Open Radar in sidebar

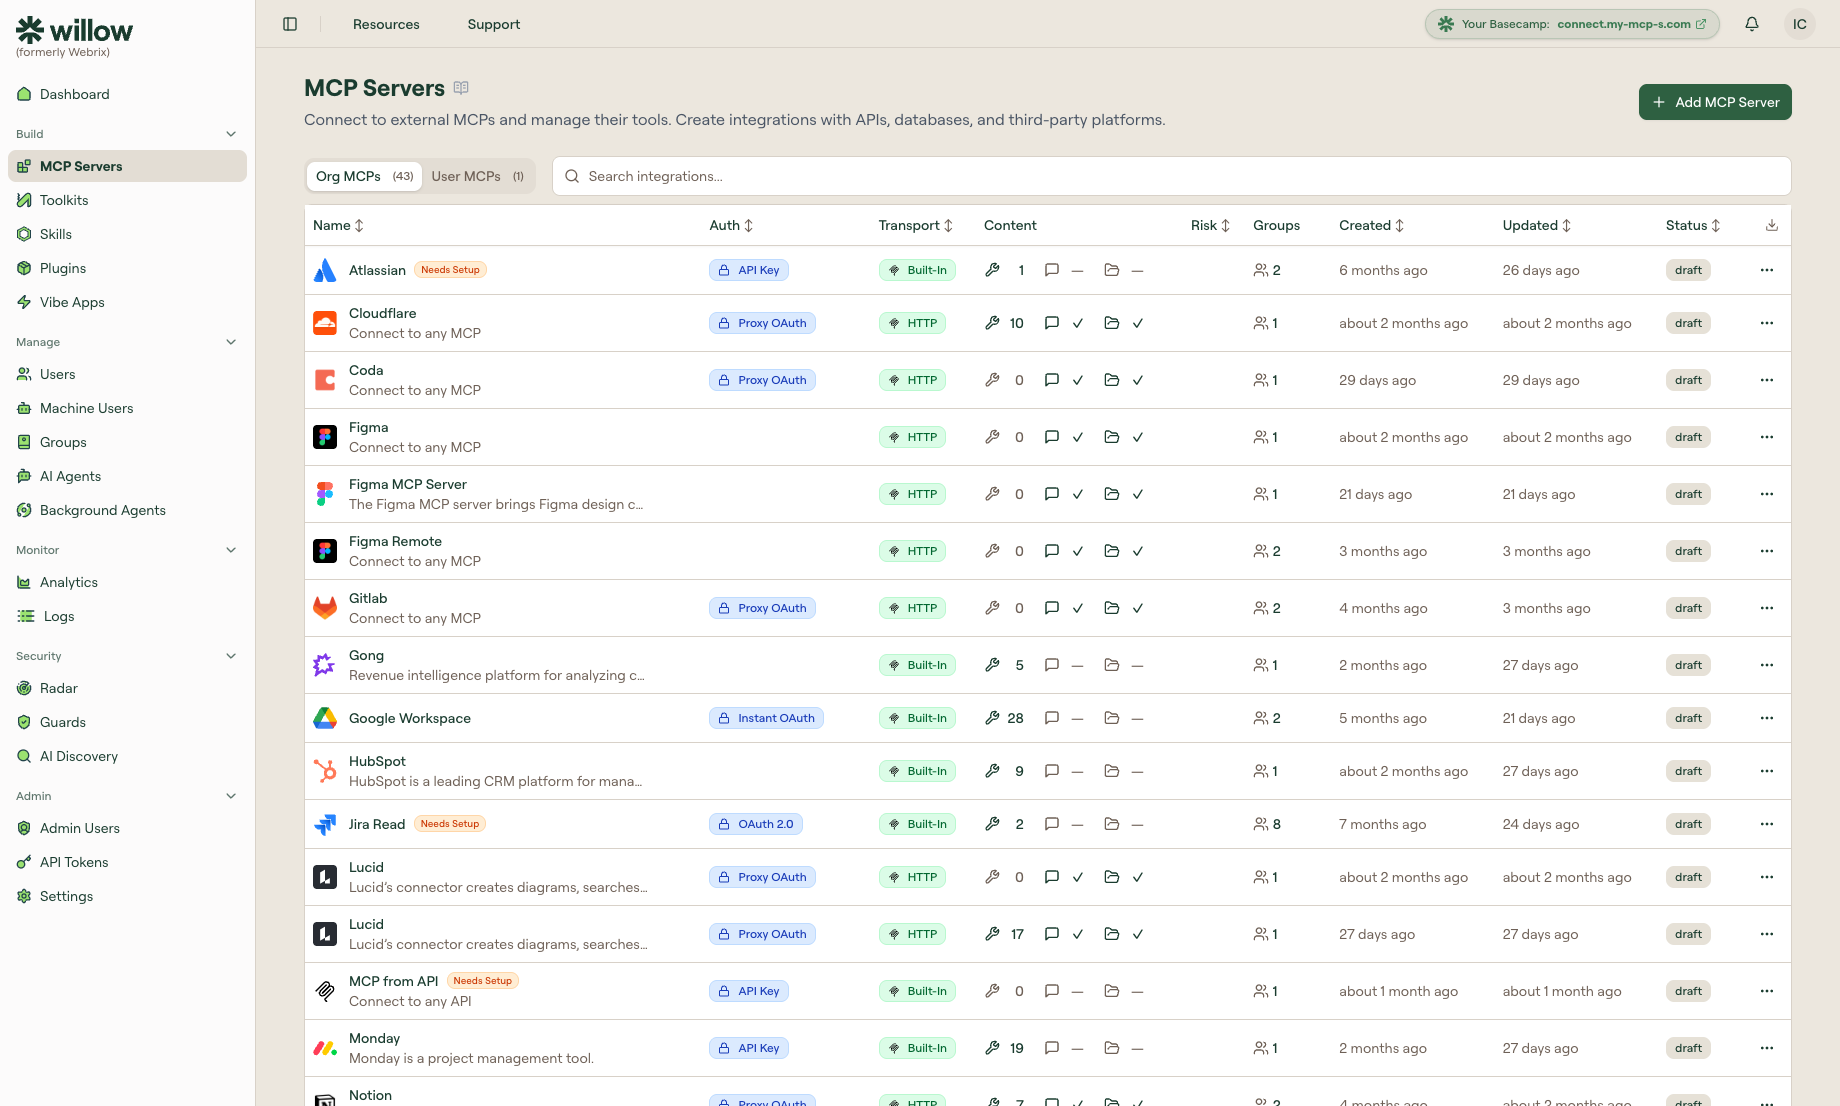(x=127, y=688)
